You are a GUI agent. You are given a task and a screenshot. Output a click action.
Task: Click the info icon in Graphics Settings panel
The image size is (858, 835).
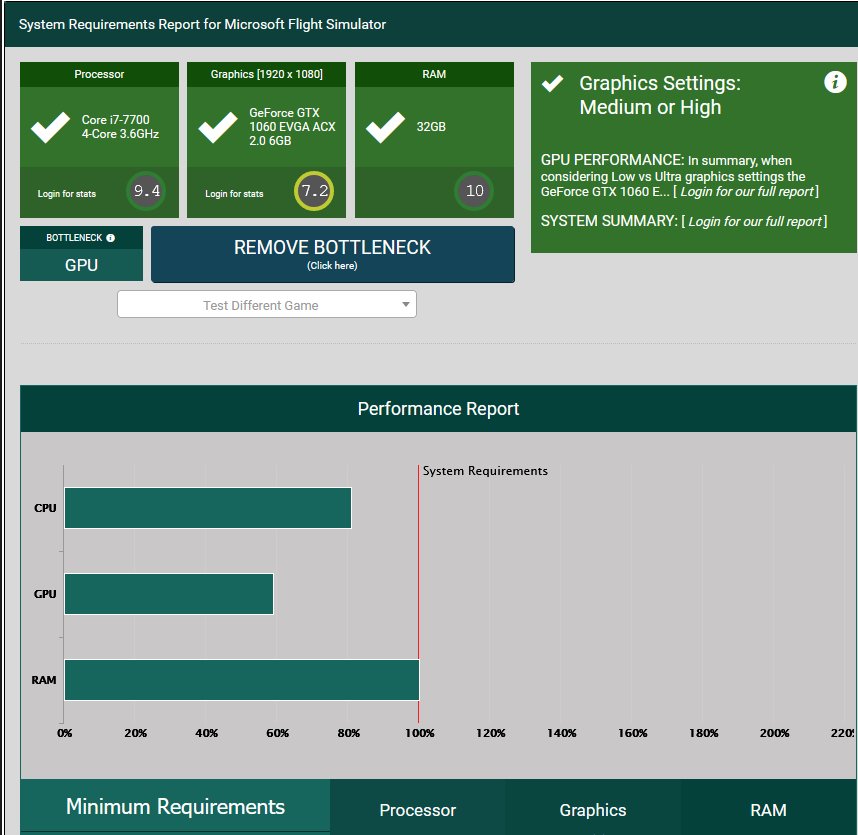(x=835, y=82)
